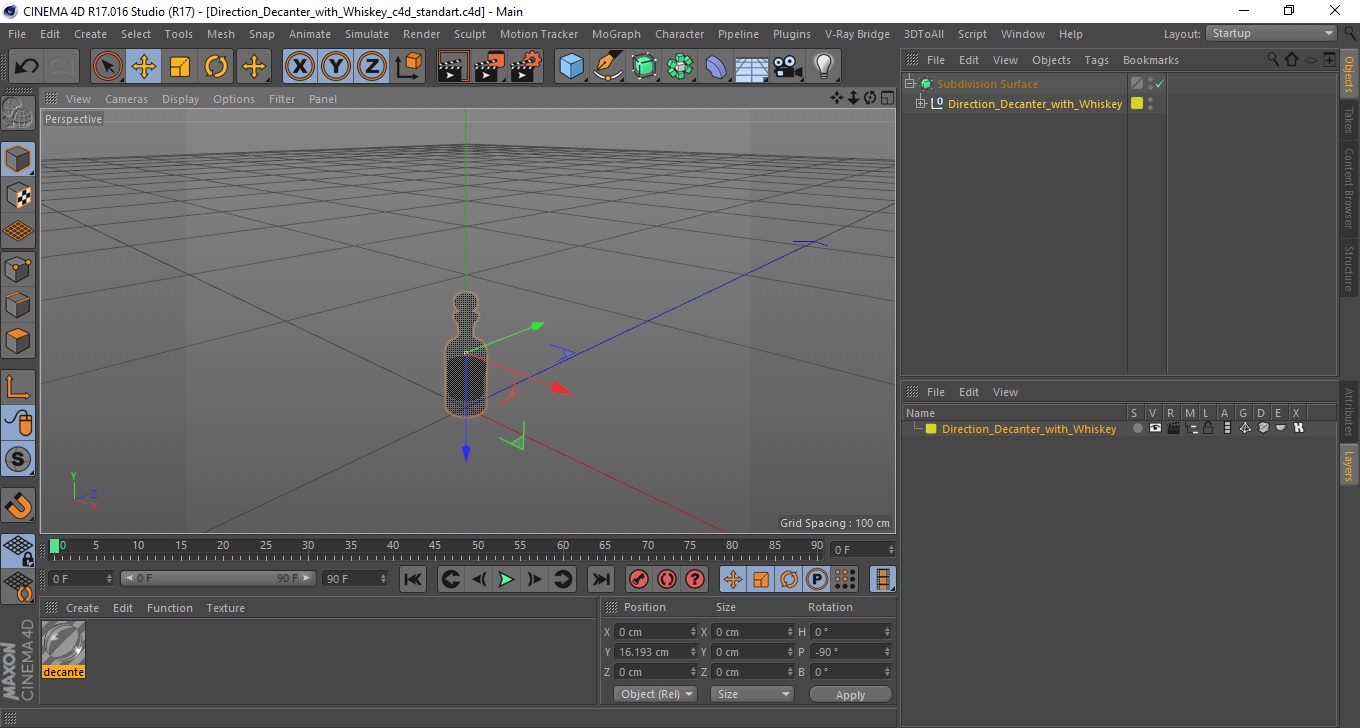The width and height of the screenshot is (1360, 728).
Task: Toggle the Enable Axis tool
Action: coord(18,387)
